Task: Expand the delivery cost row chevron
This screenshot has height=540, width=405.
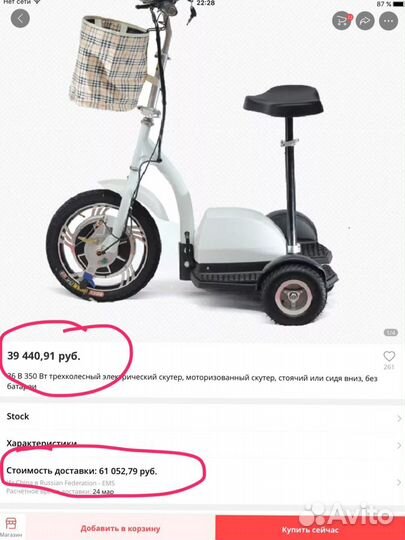Action: point(399,482)
